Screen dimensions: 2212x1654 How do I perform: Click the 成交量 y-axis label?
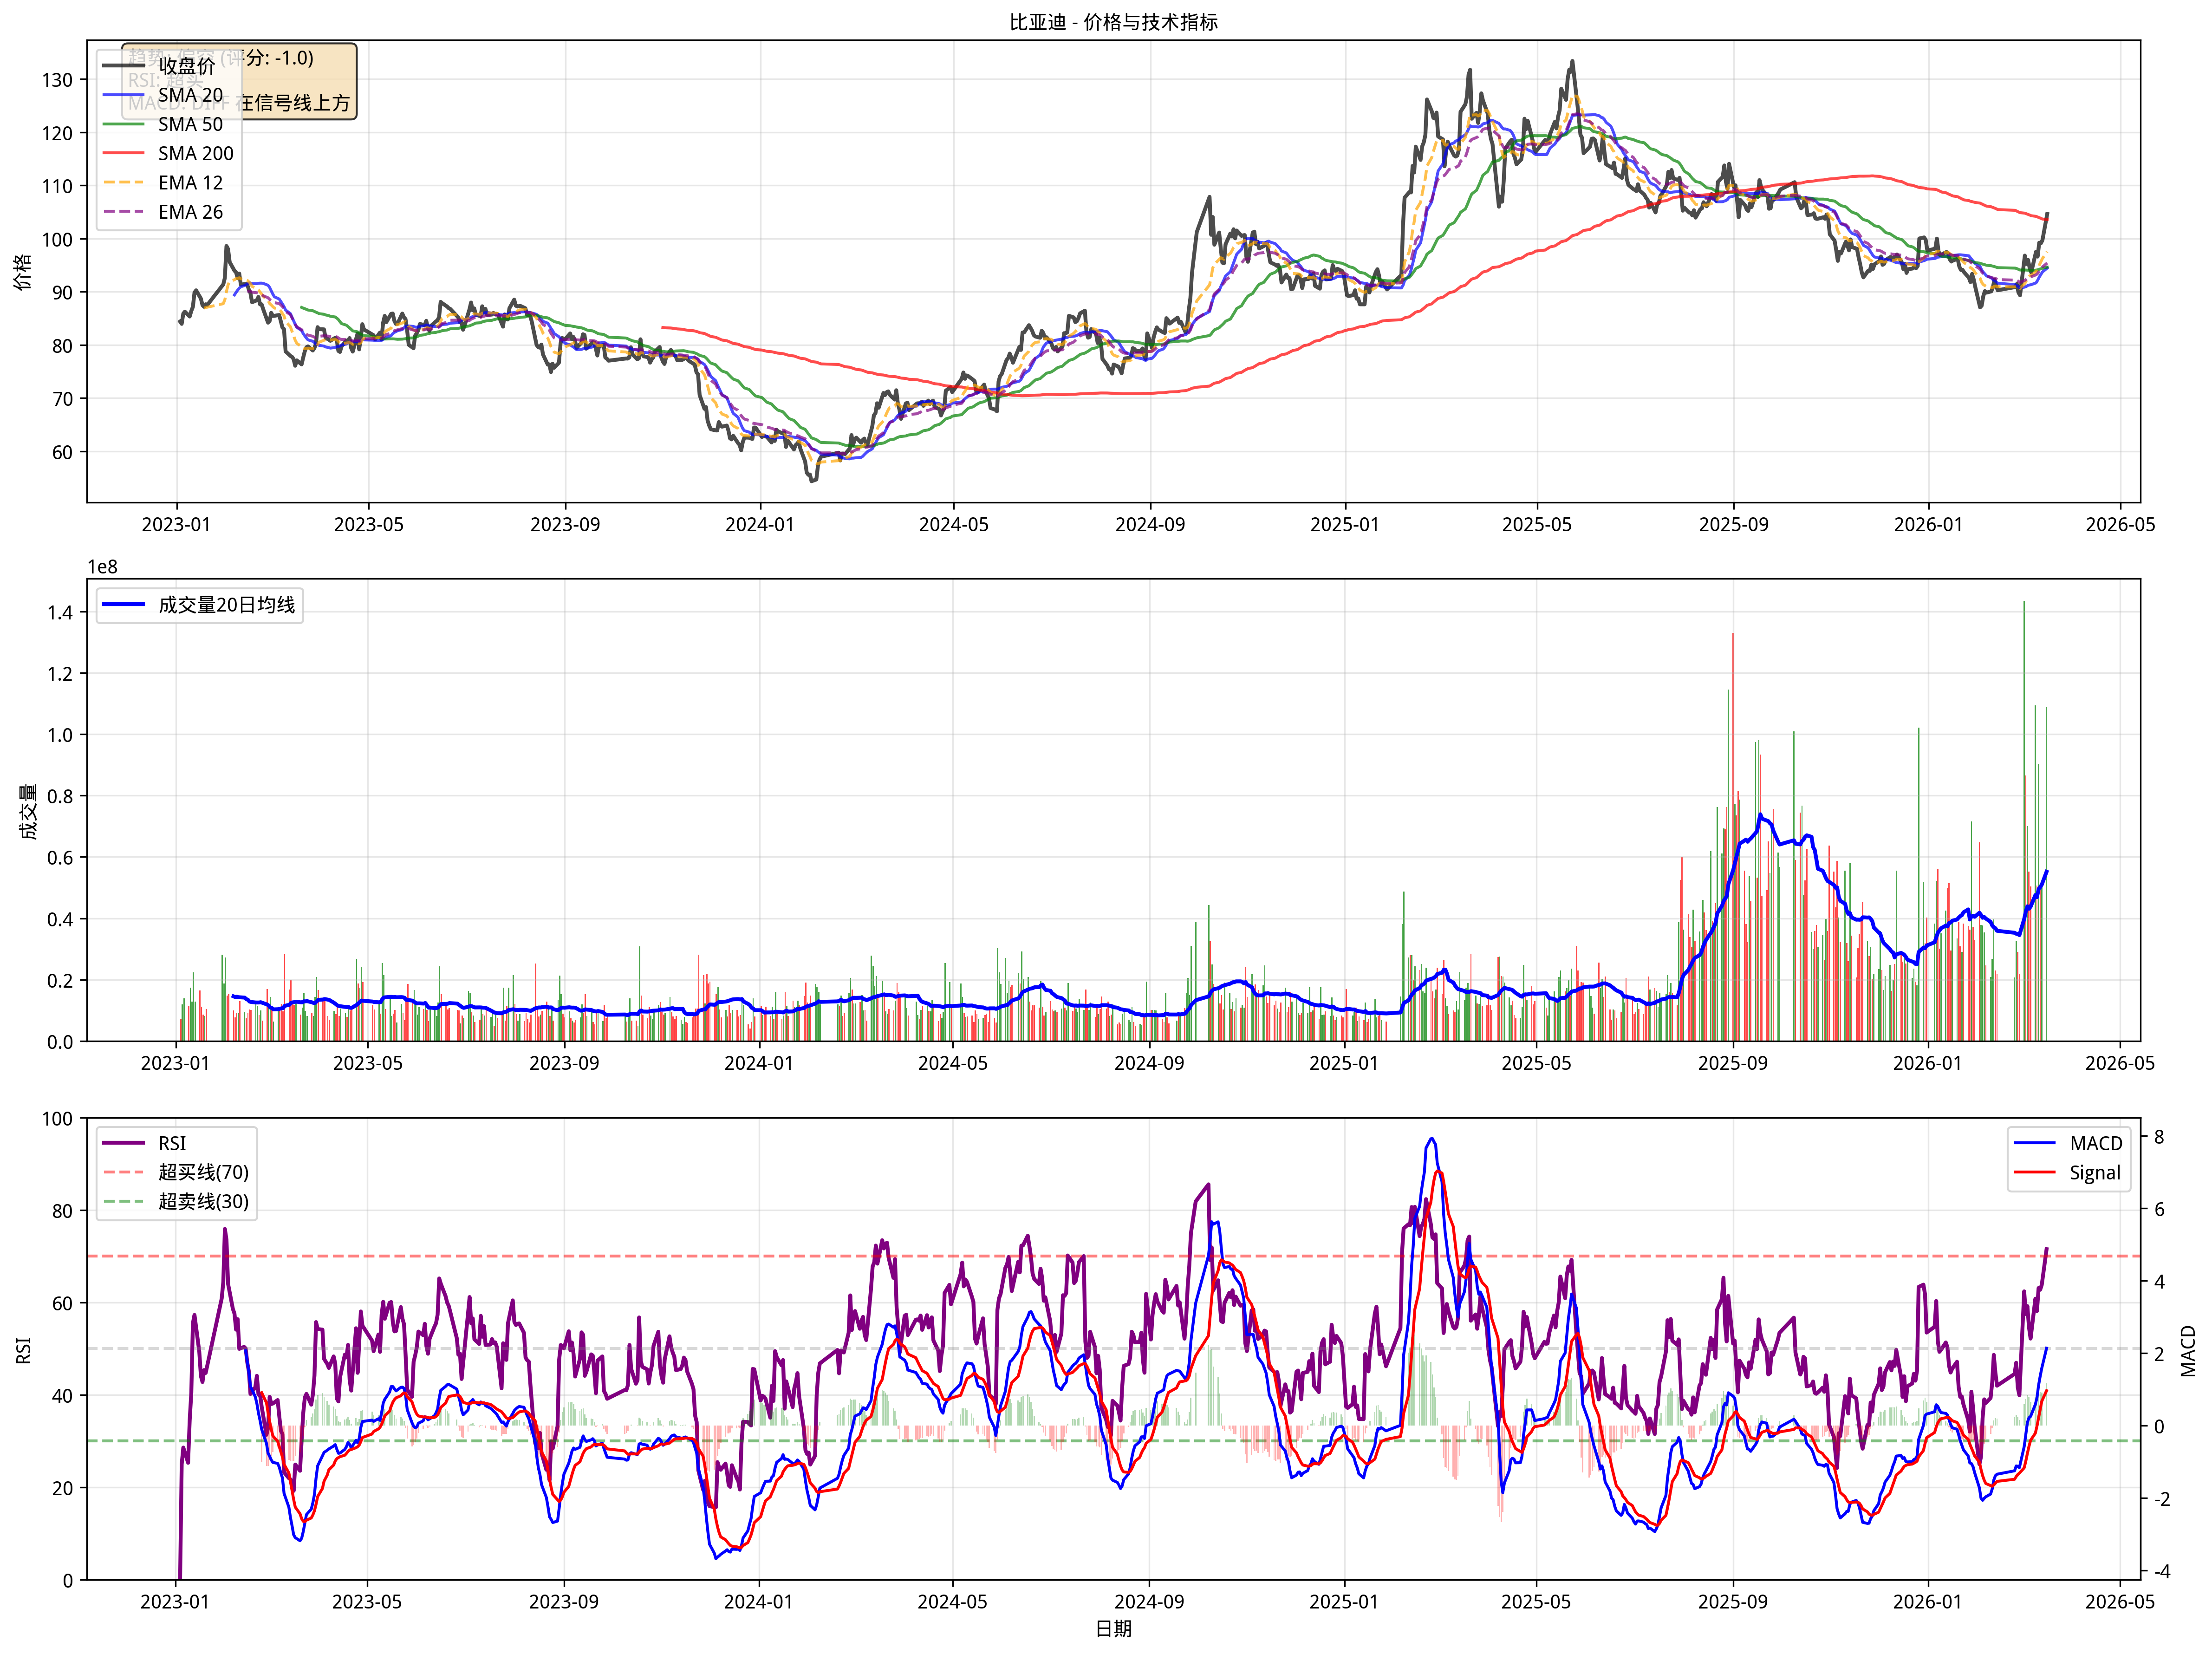[x=28, y=811]
